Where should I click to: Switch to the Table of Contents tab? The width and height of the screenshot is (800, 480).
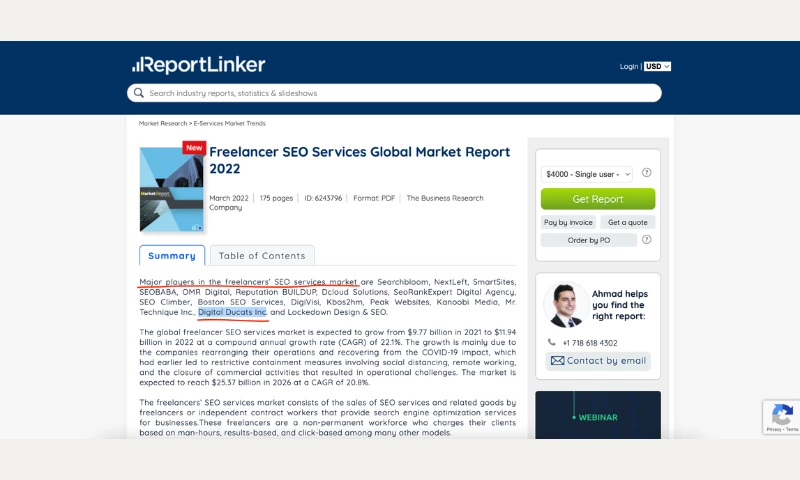[x=262, y=256]
